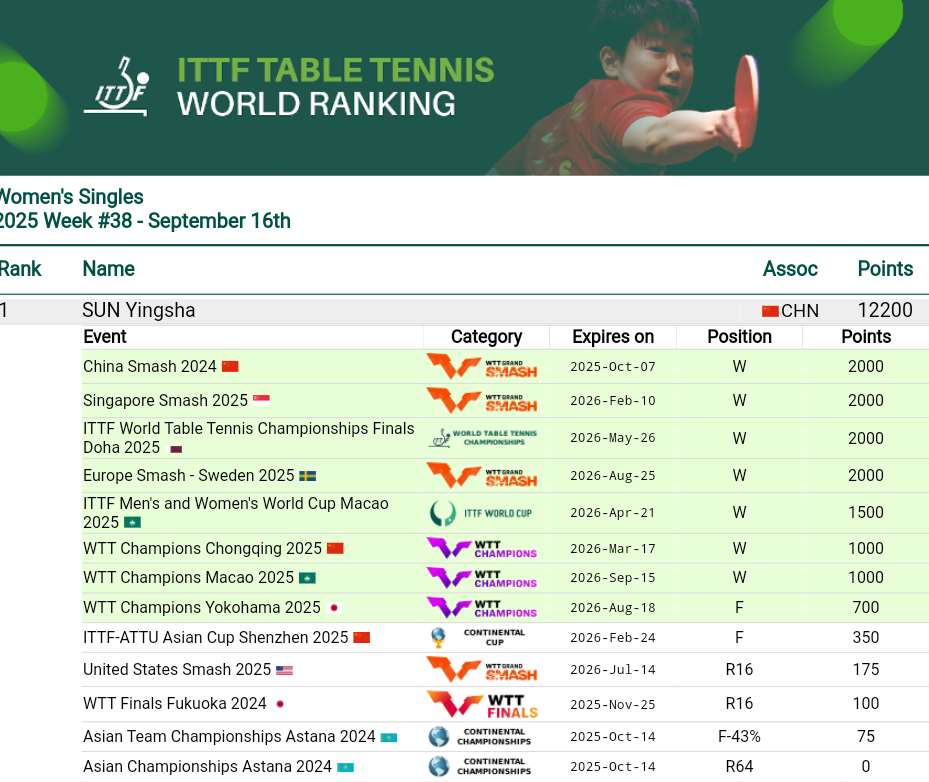Click Kazakhstan flag beside Asian Championships Astana 2024
This screenshot has height=782, width=929.
click(345, 767)
